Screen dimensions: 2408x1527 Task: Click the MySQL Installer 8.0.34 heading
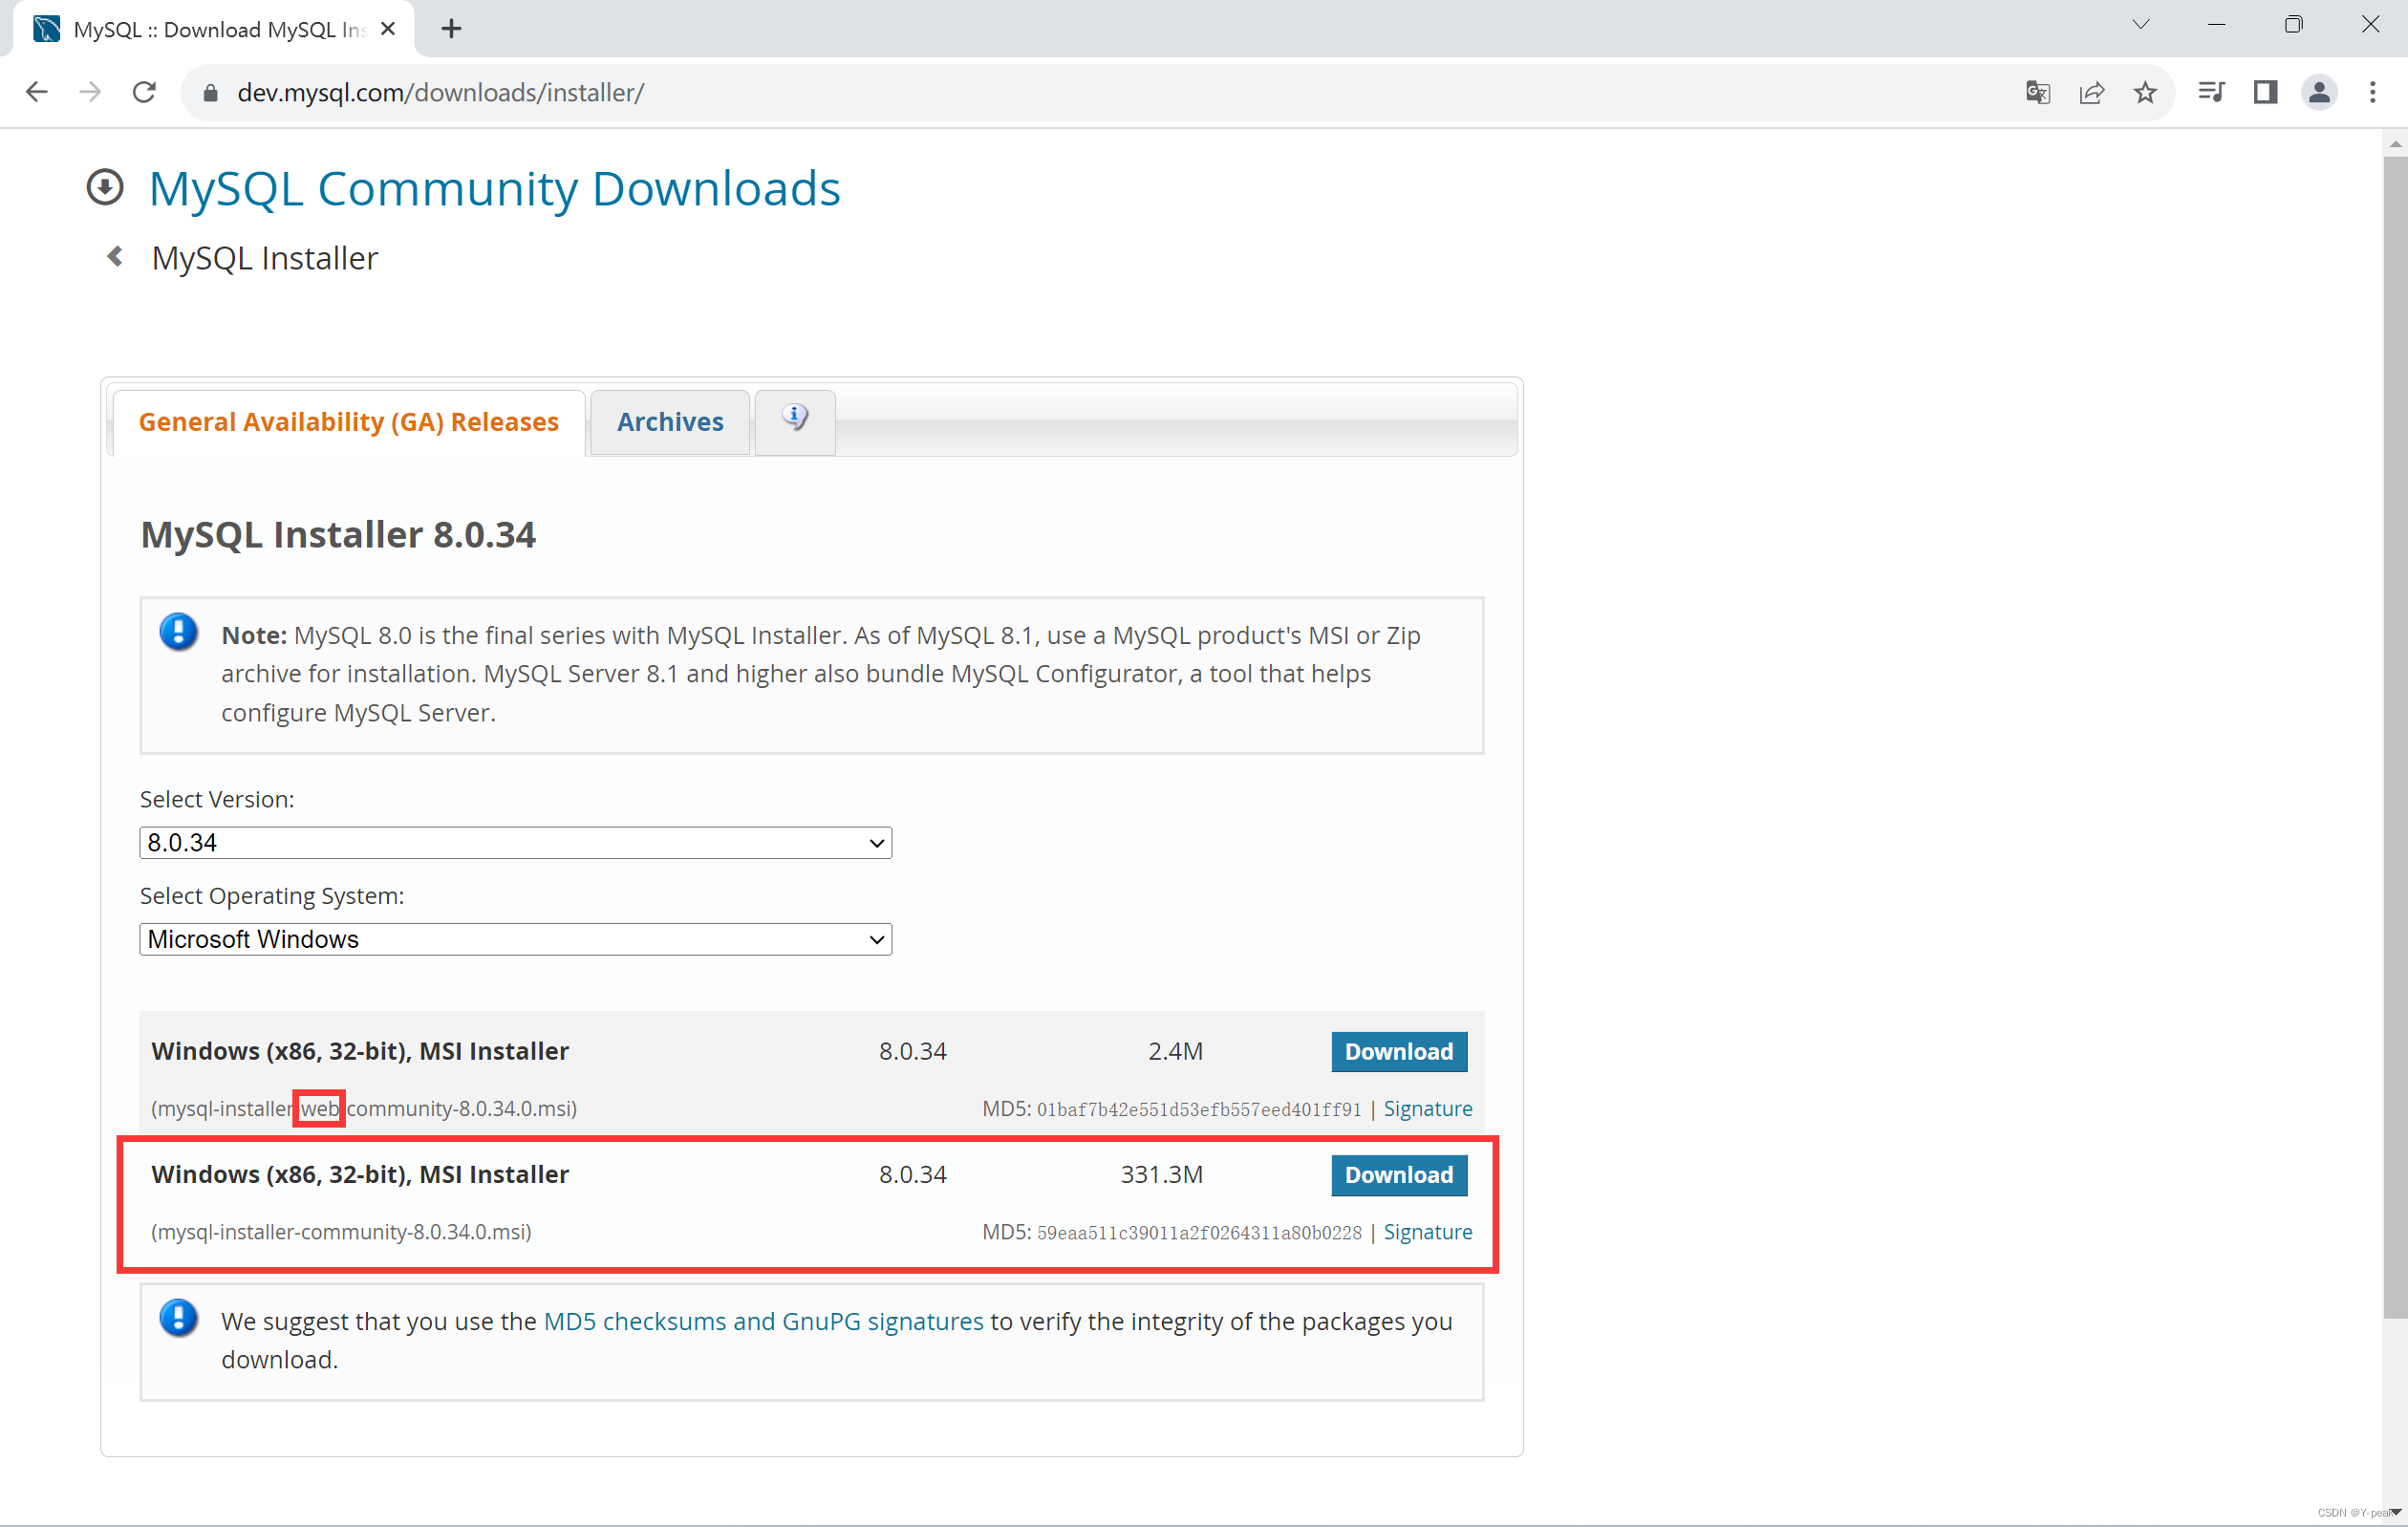pyautogui.click(x=338, y=534)
